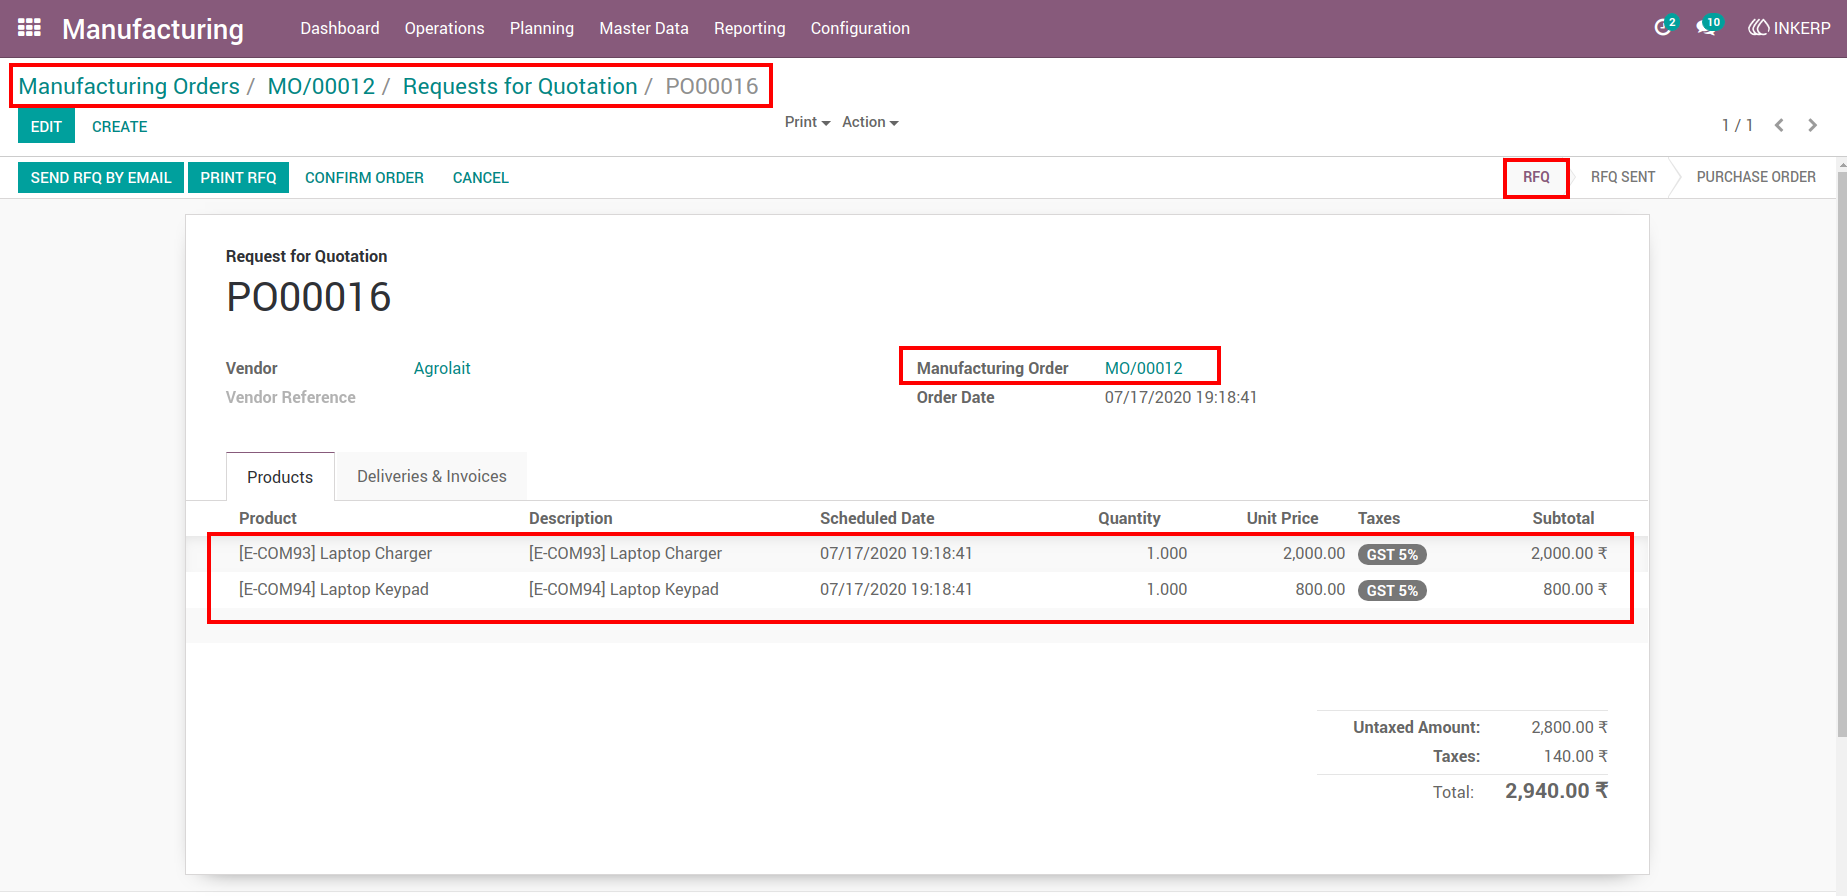Click the Manufacturing Orders breadcrumb
1847x896 pixels.
[129, 86]
